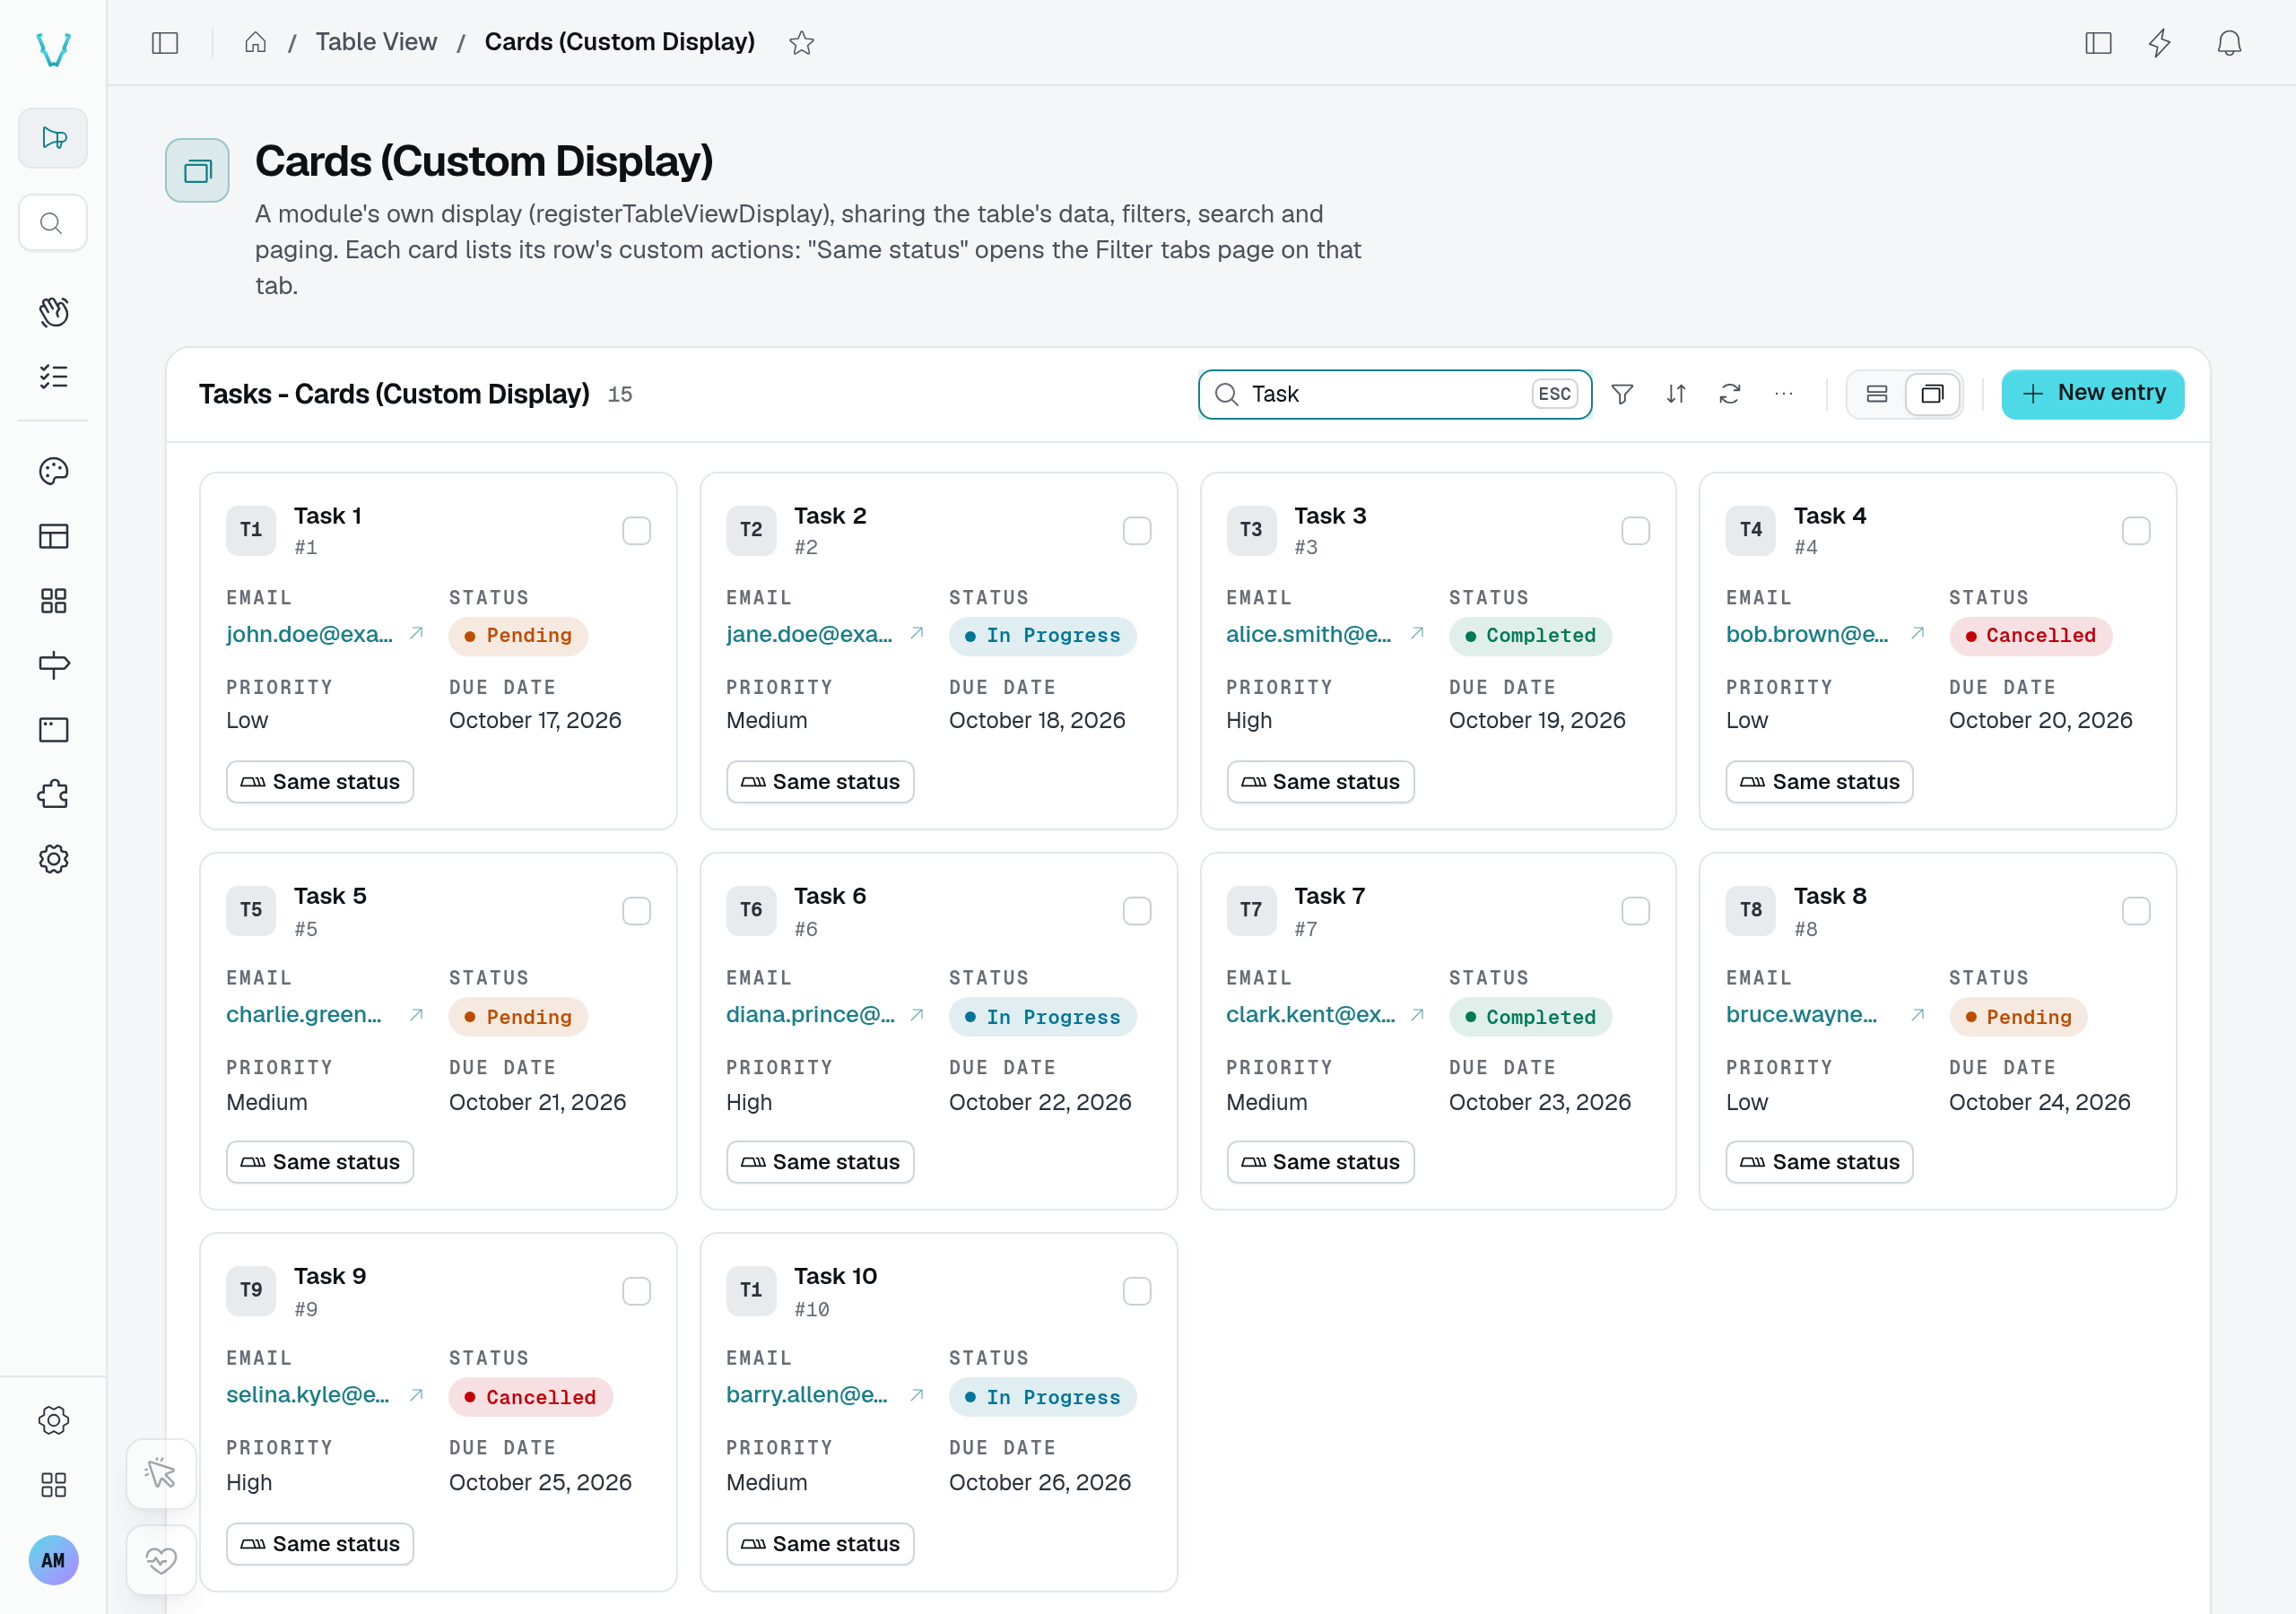Navigate to Table View breadcrumb

pyautogui.click(x=376, y=42)
